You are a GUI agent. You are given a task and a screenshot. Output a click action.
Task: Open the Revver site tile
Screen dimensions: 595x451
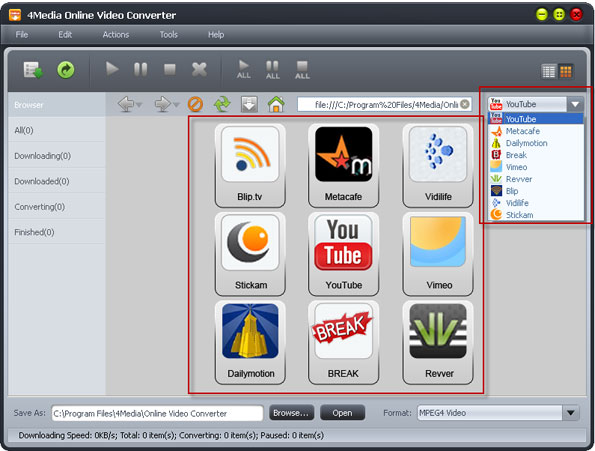click(438, 342)
